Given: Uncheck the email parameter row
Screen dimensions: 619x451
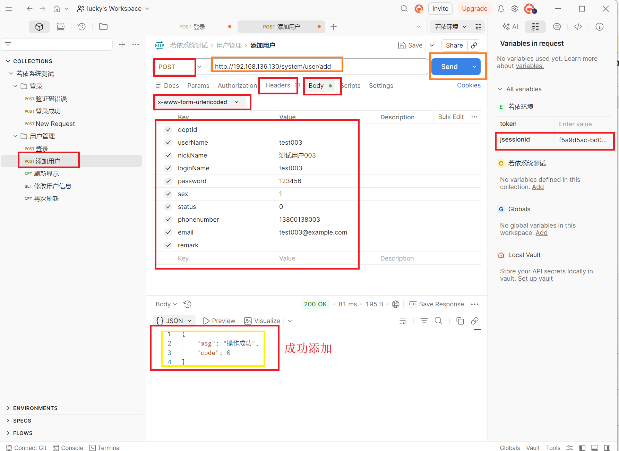Looking at the screenshot, I should (x=168, y=232).
